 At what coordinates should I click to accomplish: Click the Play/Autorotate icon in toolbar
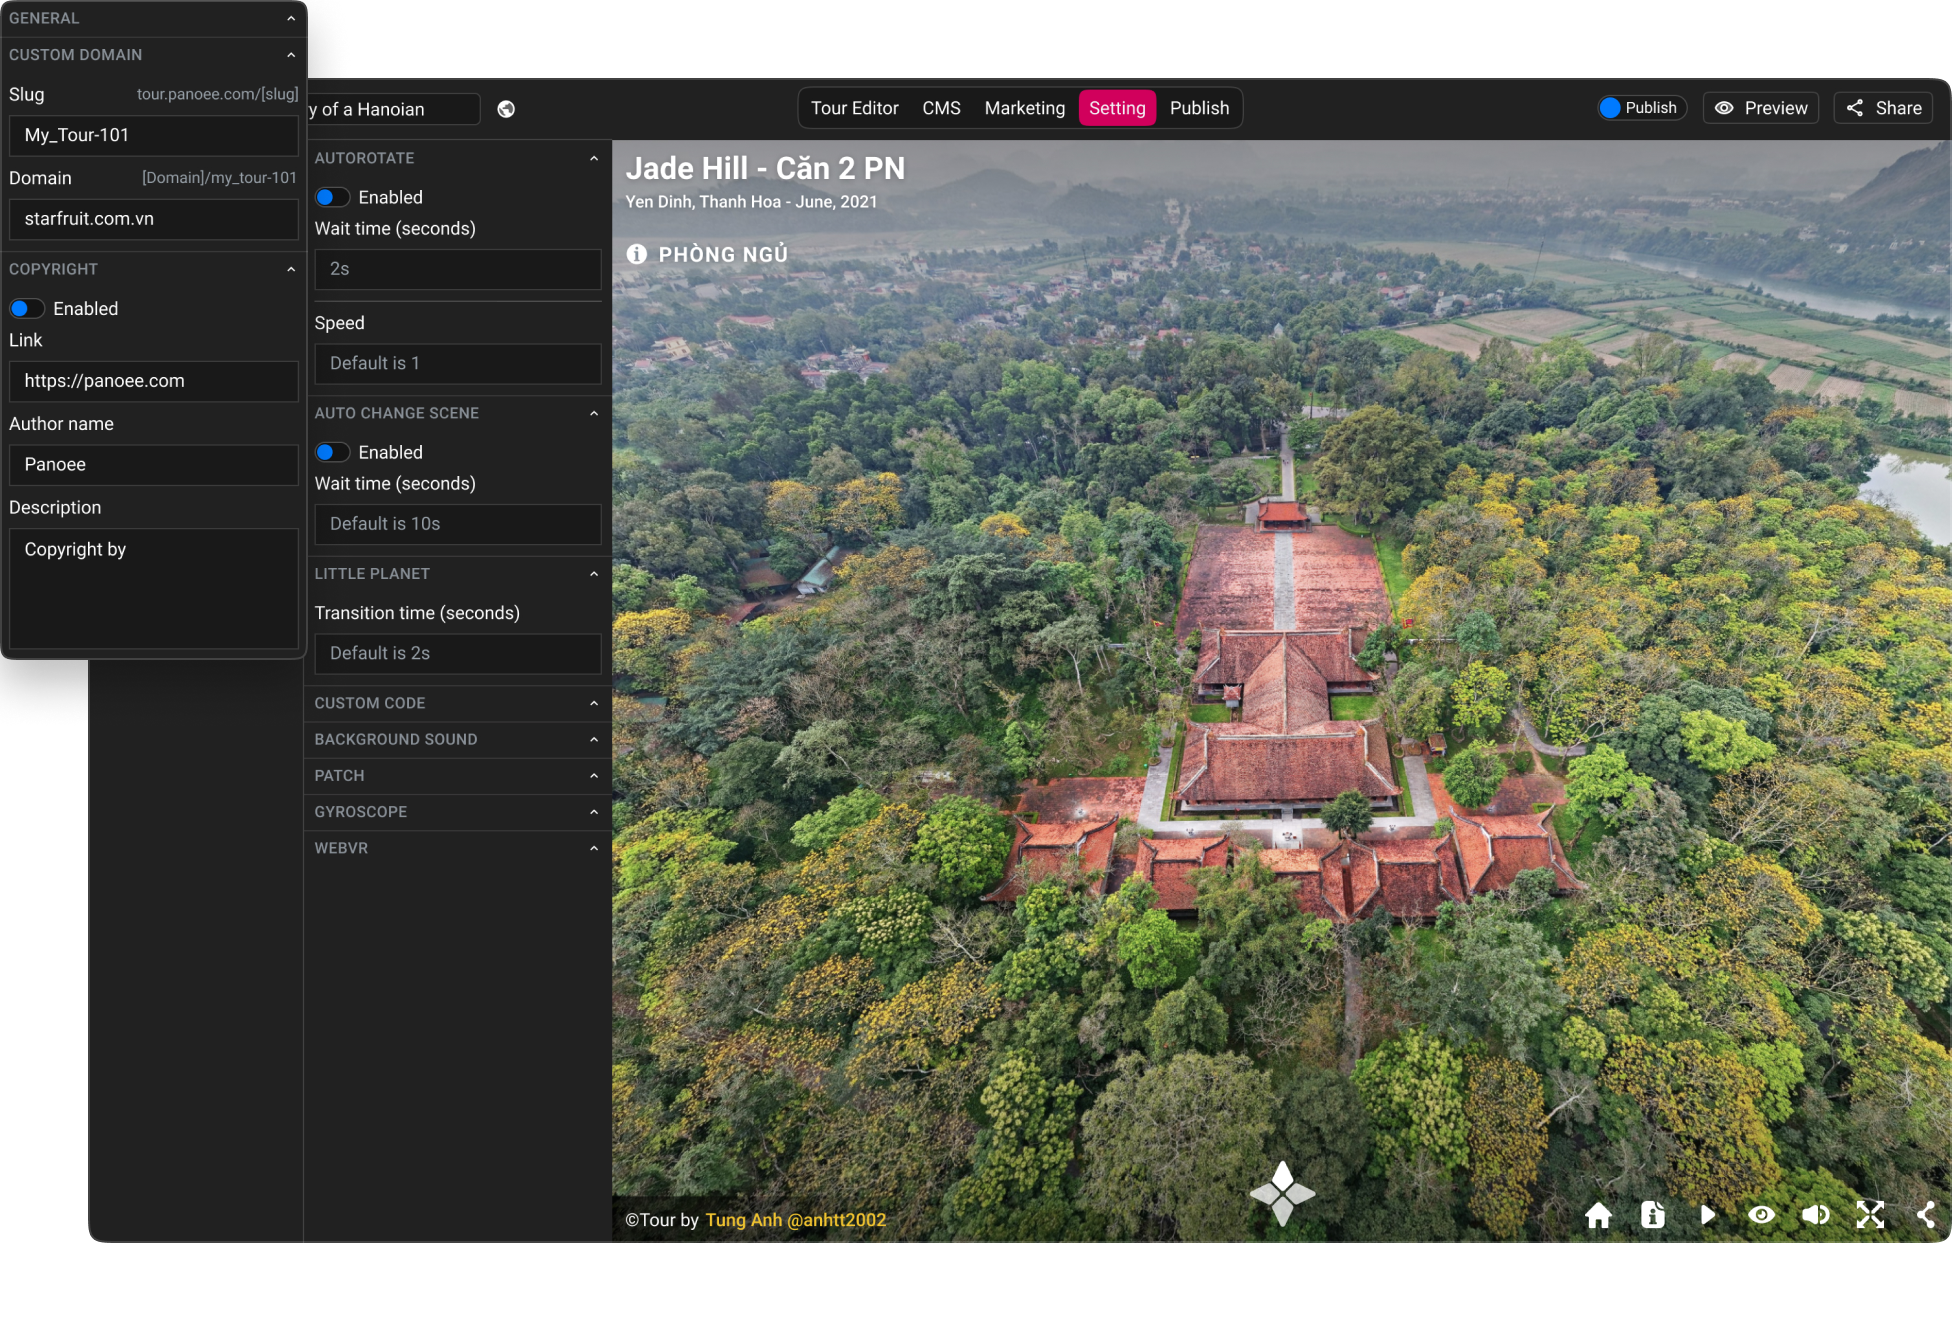[1707, 1213]
